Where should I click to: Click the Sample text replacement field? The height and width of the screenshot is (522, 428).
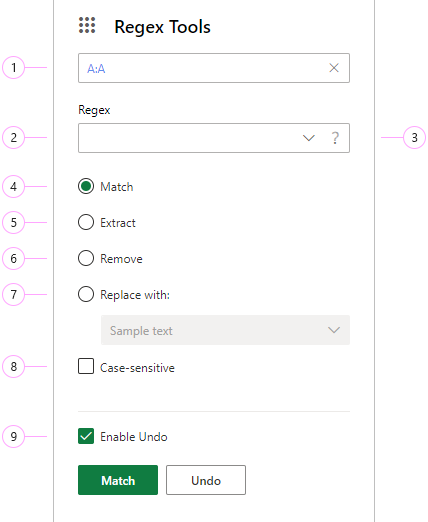(x=225, y=330)
